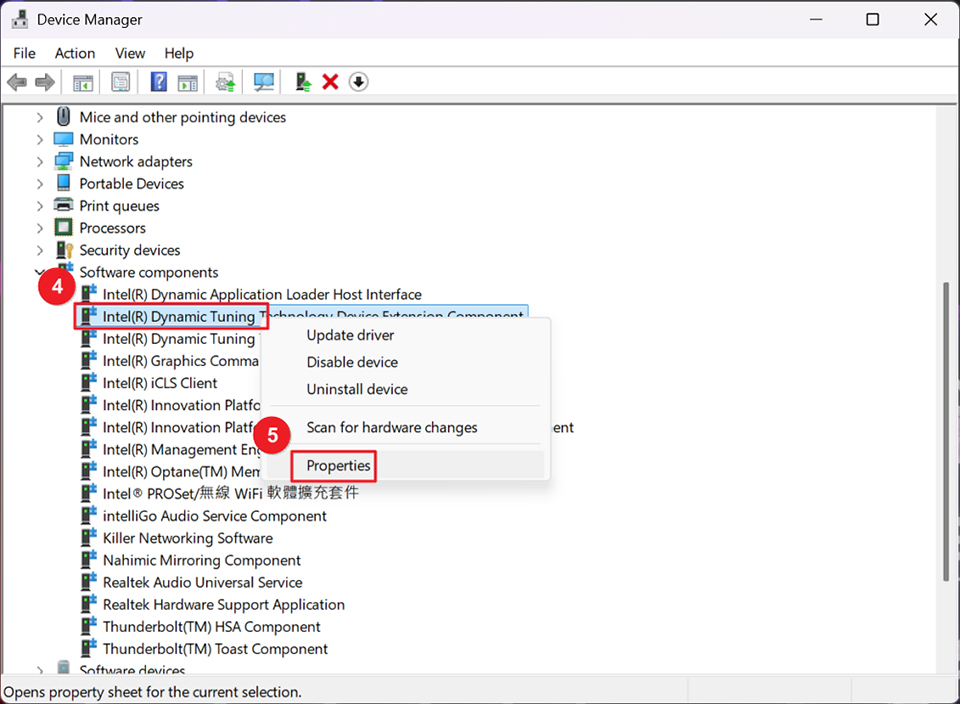Select Software components category label
The height and width of the screenshot is (704, 960).
pyautogui.click(x=149, y=272)
